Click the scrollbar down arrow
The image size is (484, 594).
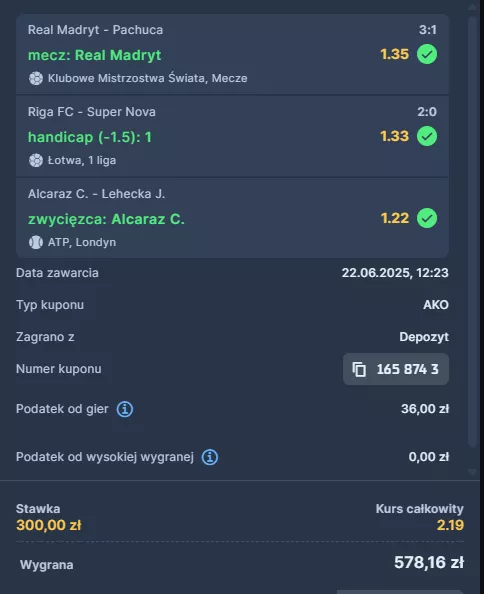(472, 472)
